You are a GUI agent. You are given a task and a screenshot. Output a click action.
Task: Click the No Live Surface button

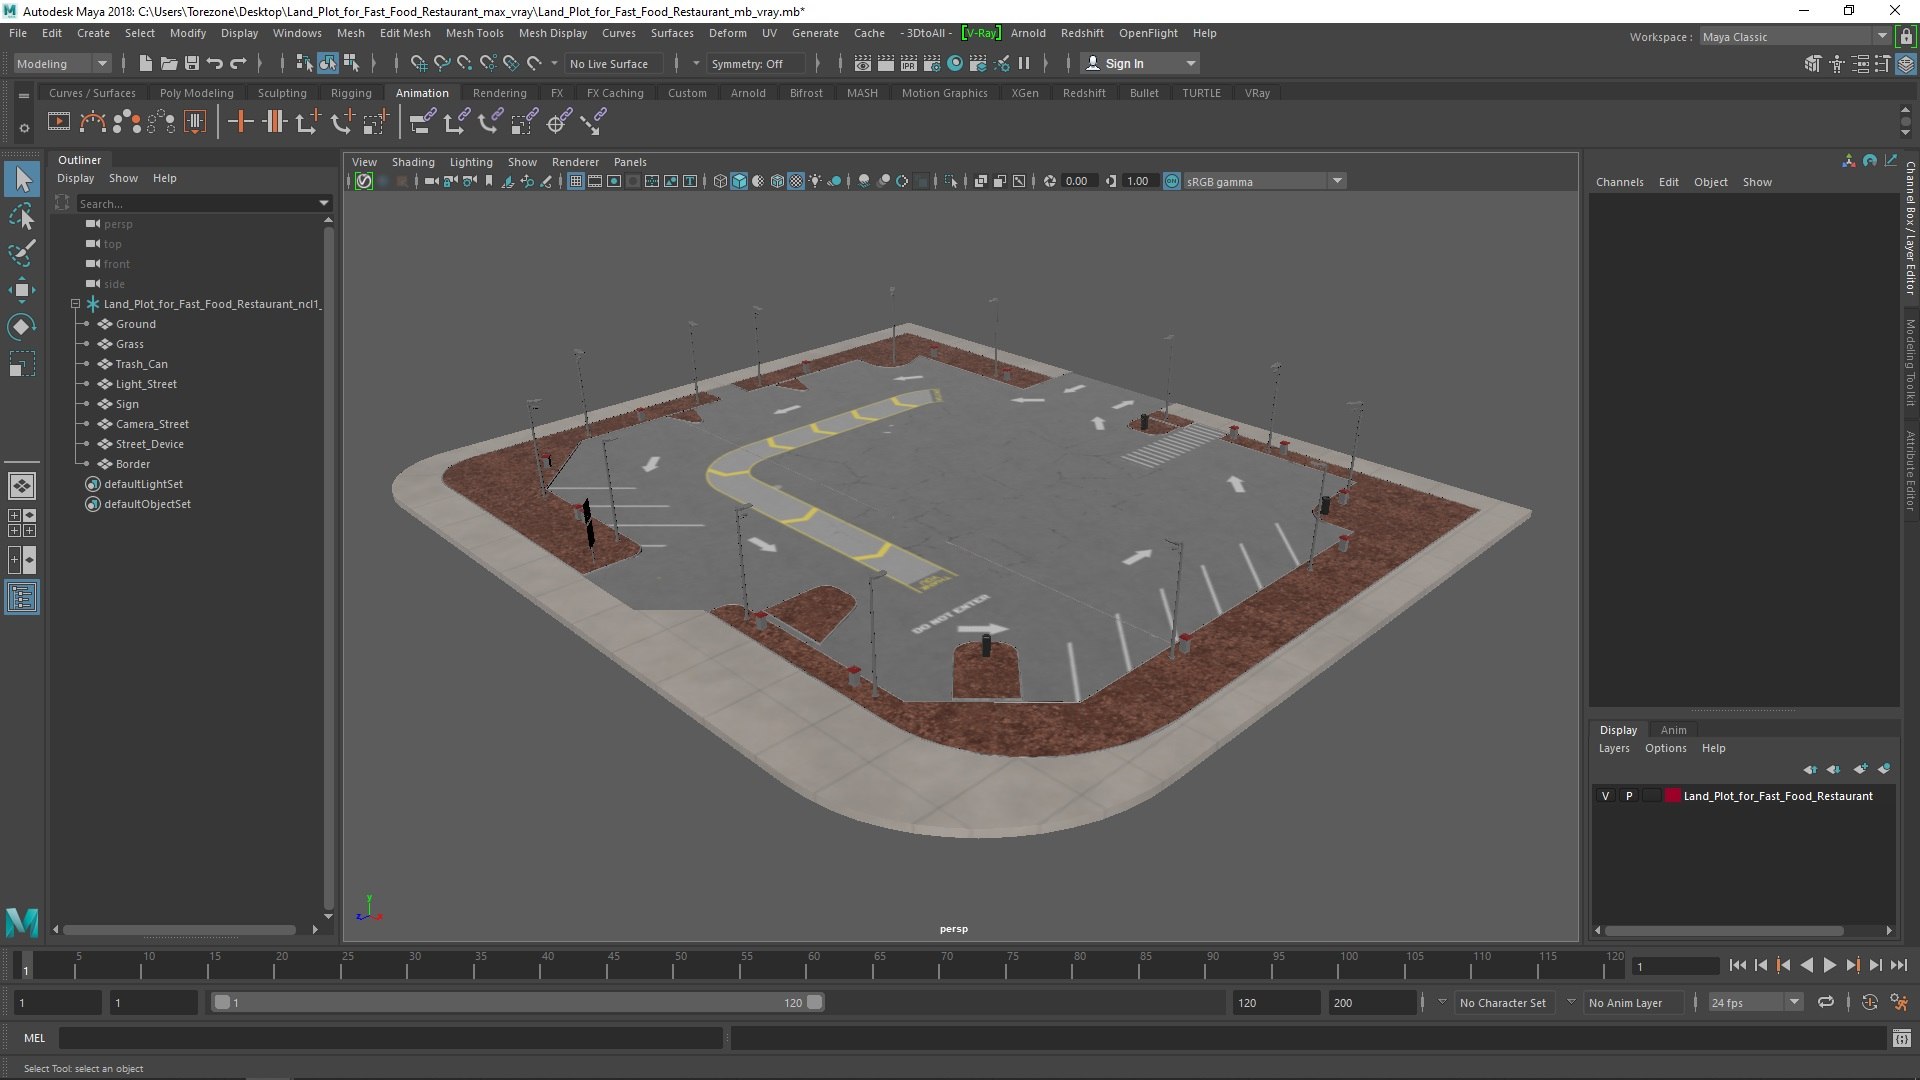tap(615, 64)
